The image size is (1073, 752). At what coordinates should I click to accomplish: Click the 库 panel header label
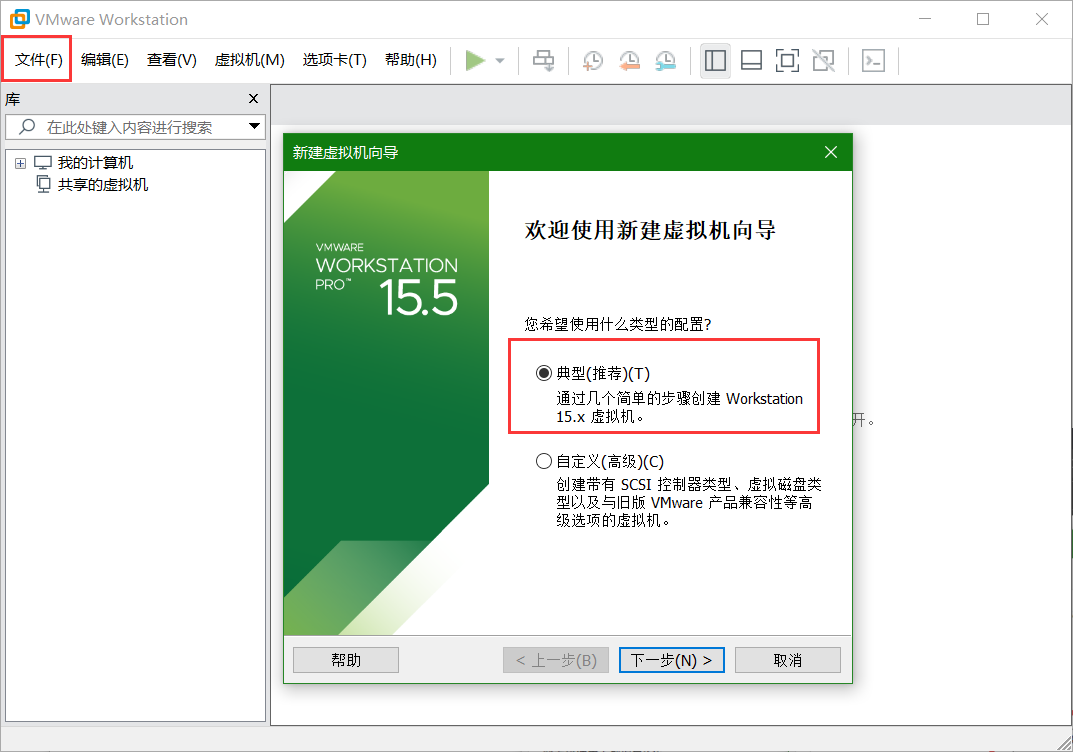click(12, 99)
